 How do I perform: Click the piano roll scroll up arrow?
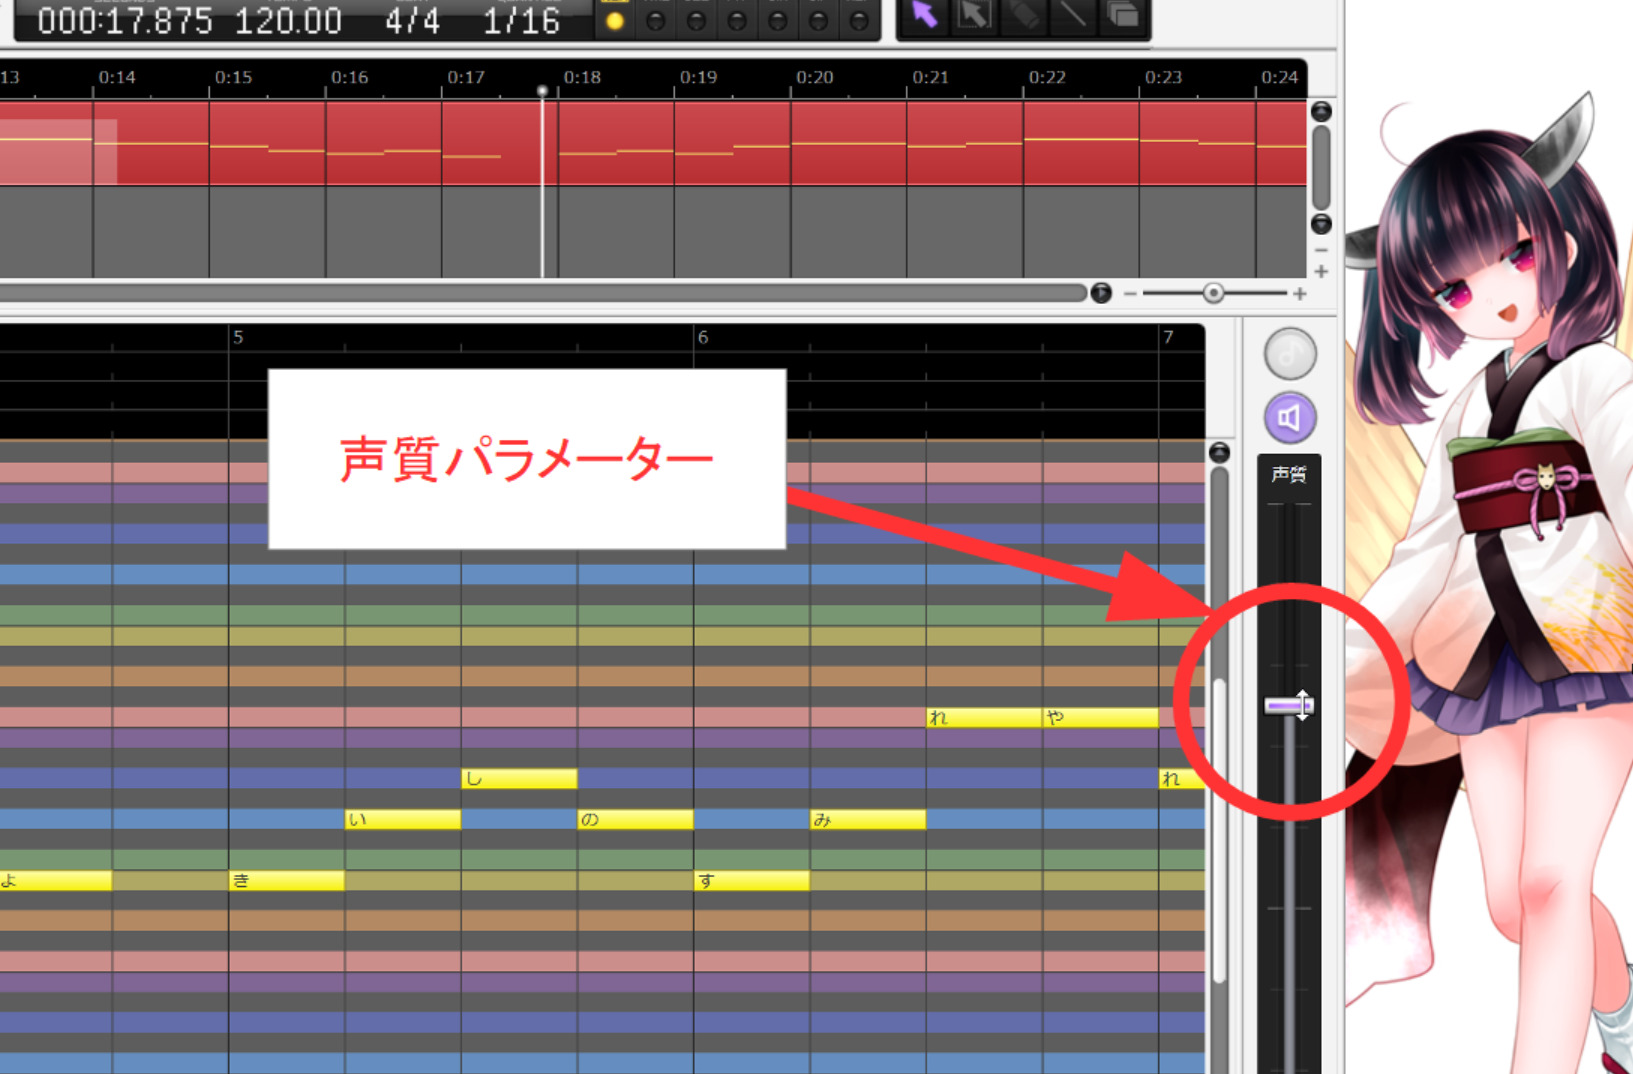(x=1219, y=453)
